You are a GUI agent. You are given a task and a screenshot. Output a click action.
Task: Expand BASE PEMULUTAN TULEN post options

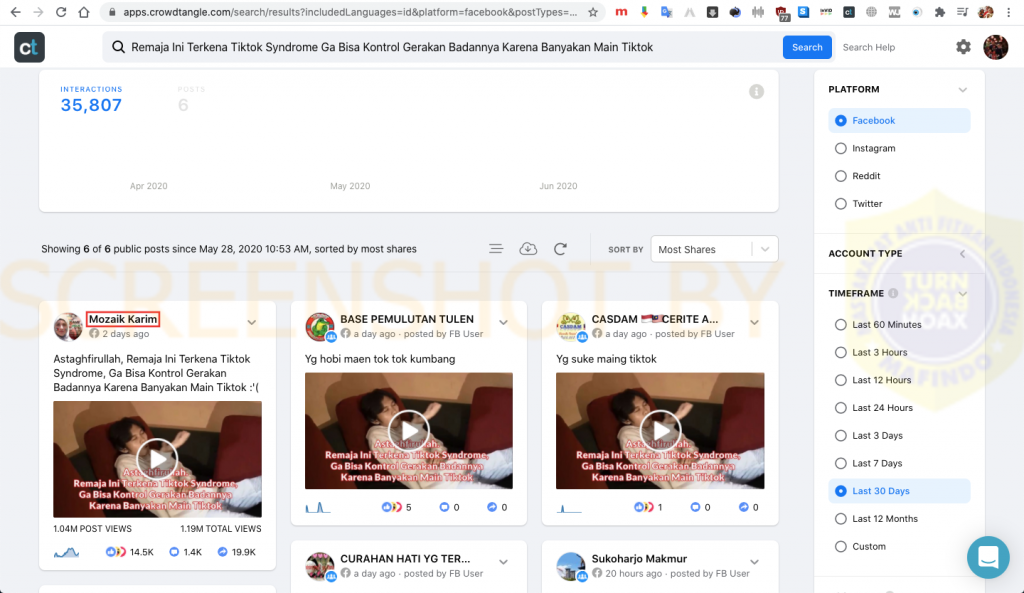504,322
